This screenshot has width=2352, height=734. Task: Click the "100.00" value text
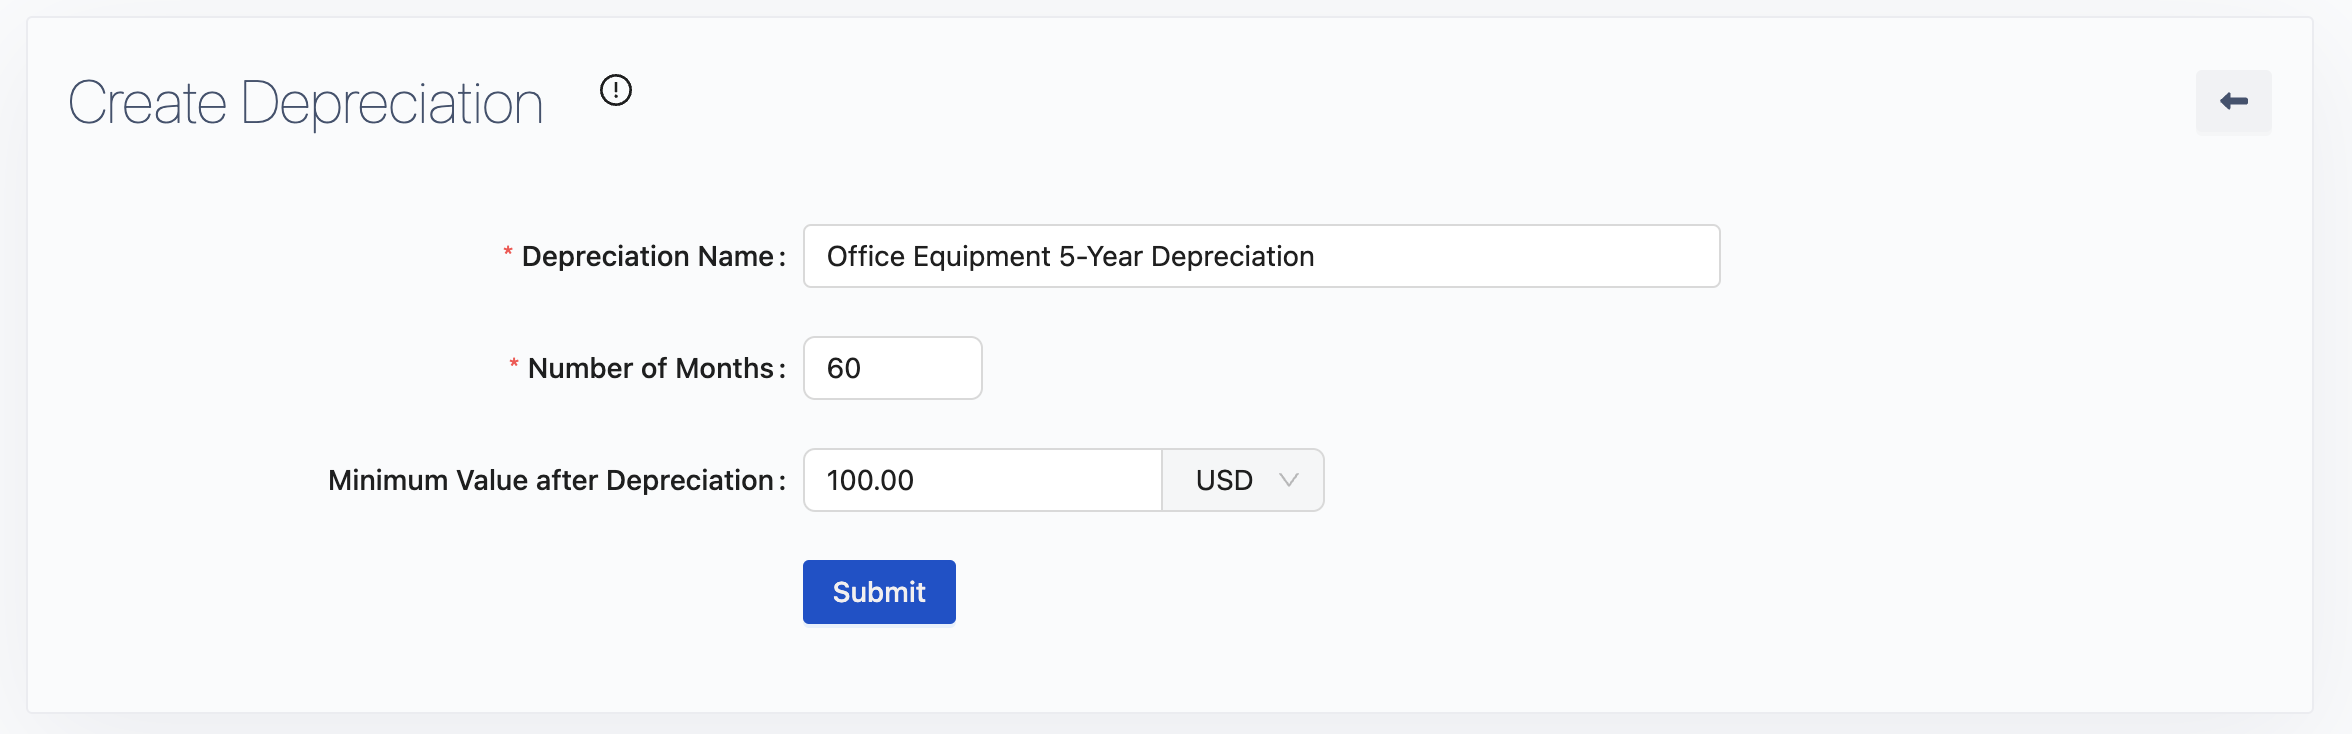click(x=870, y=481)
